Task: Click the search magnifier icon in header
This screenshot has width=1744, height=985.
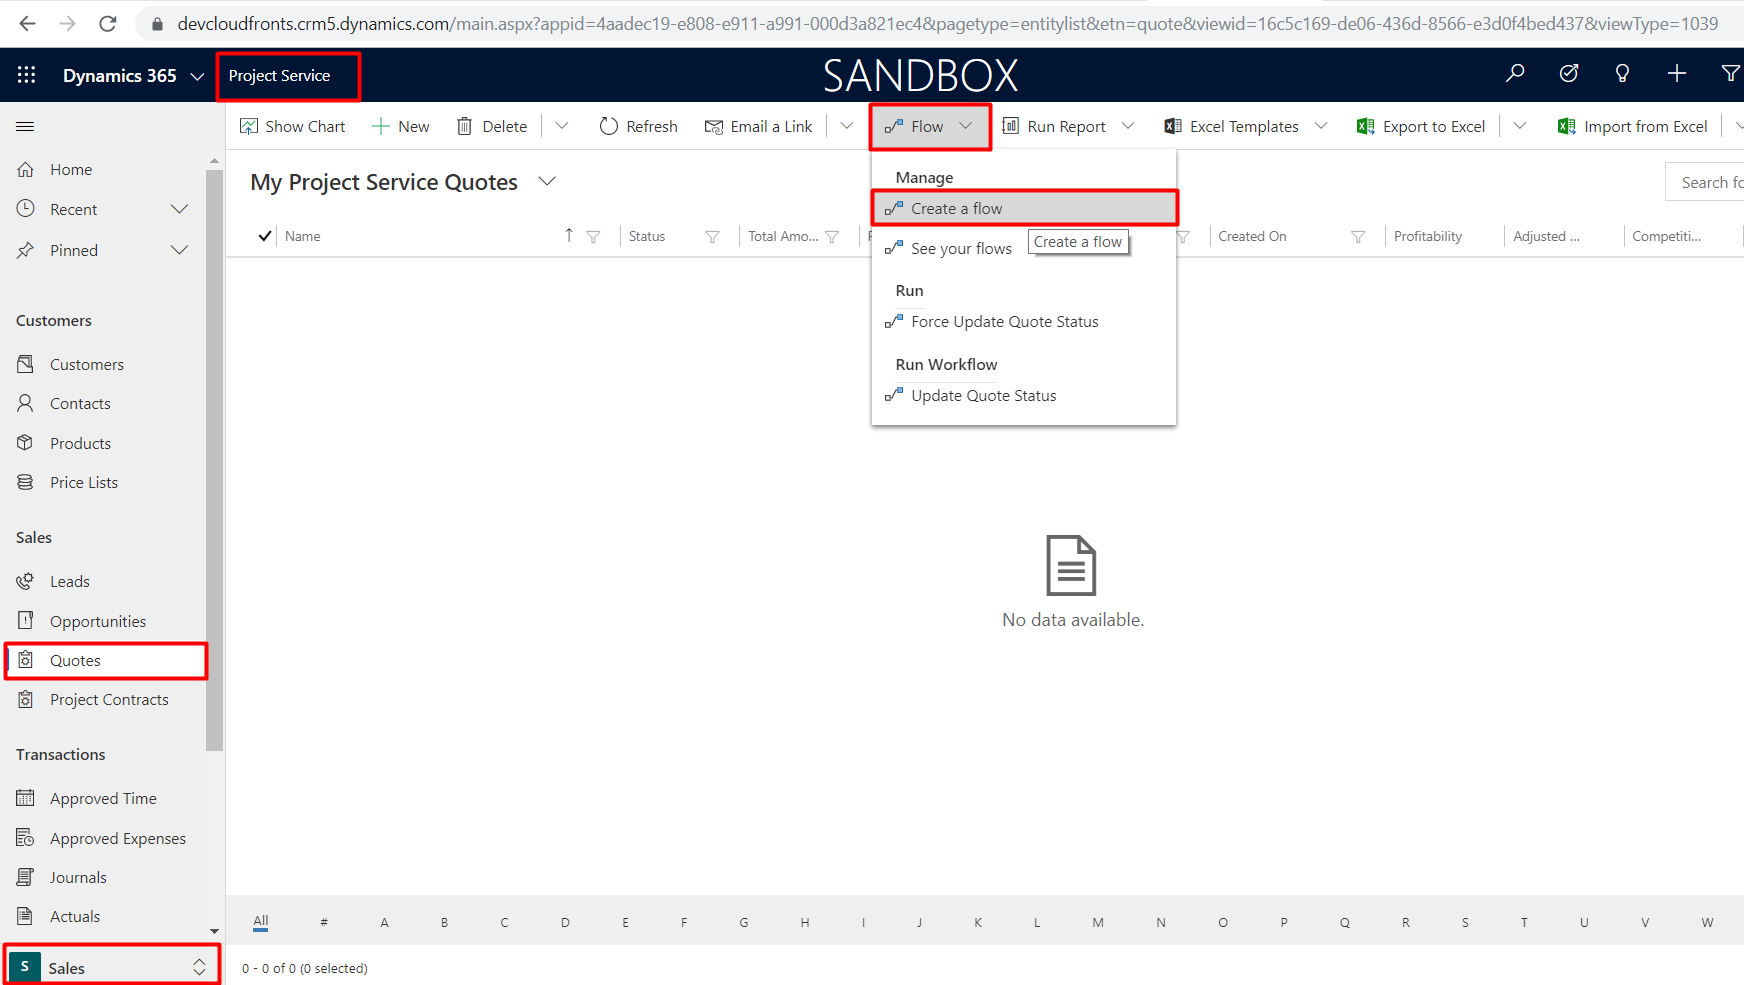Action: (x=1515, y=73)
